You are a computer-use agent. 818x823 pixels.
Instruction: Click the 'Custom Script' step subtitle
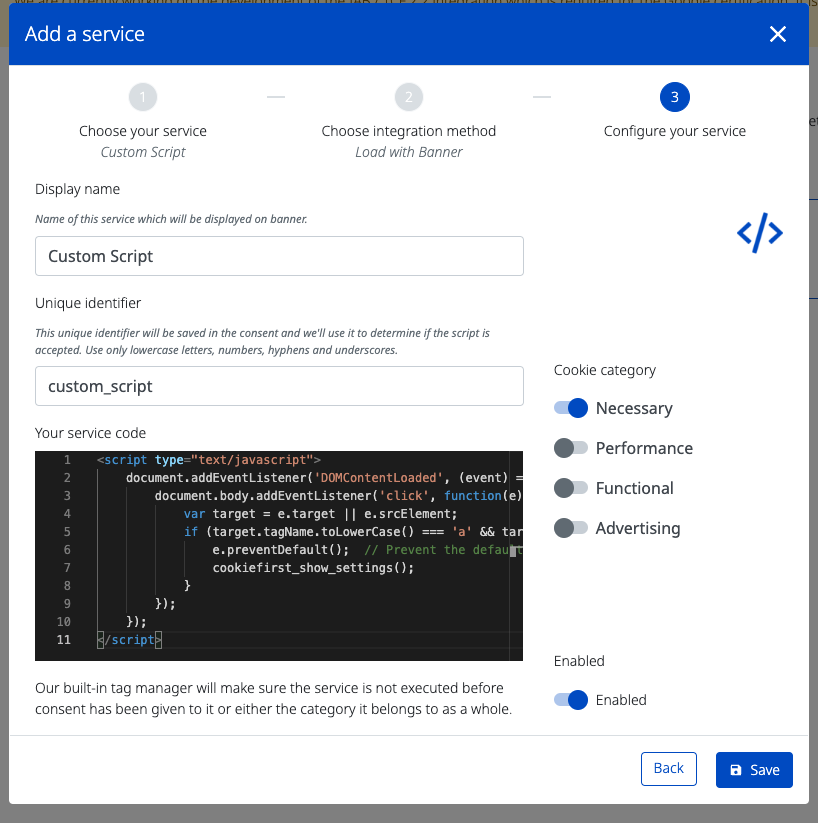point(143,152)
